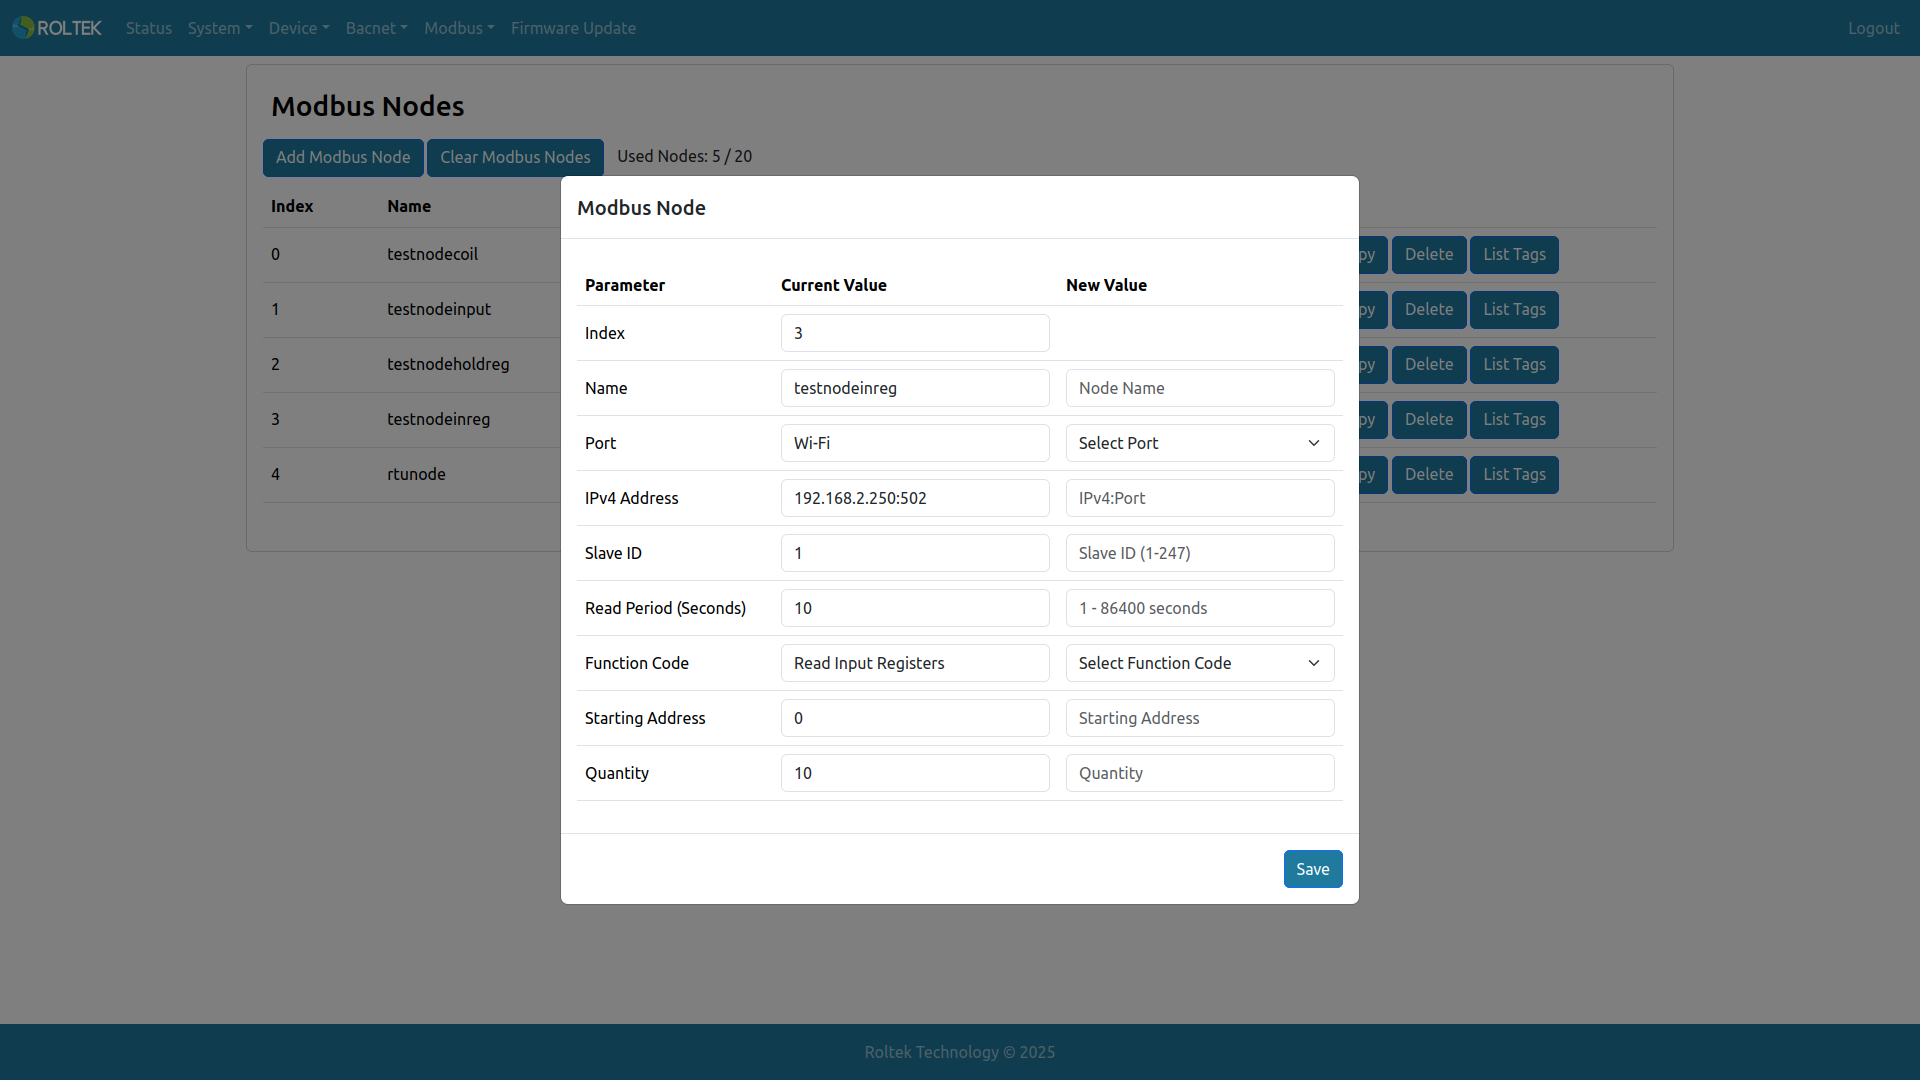Expand the Modbus menu

click(459, 28)
